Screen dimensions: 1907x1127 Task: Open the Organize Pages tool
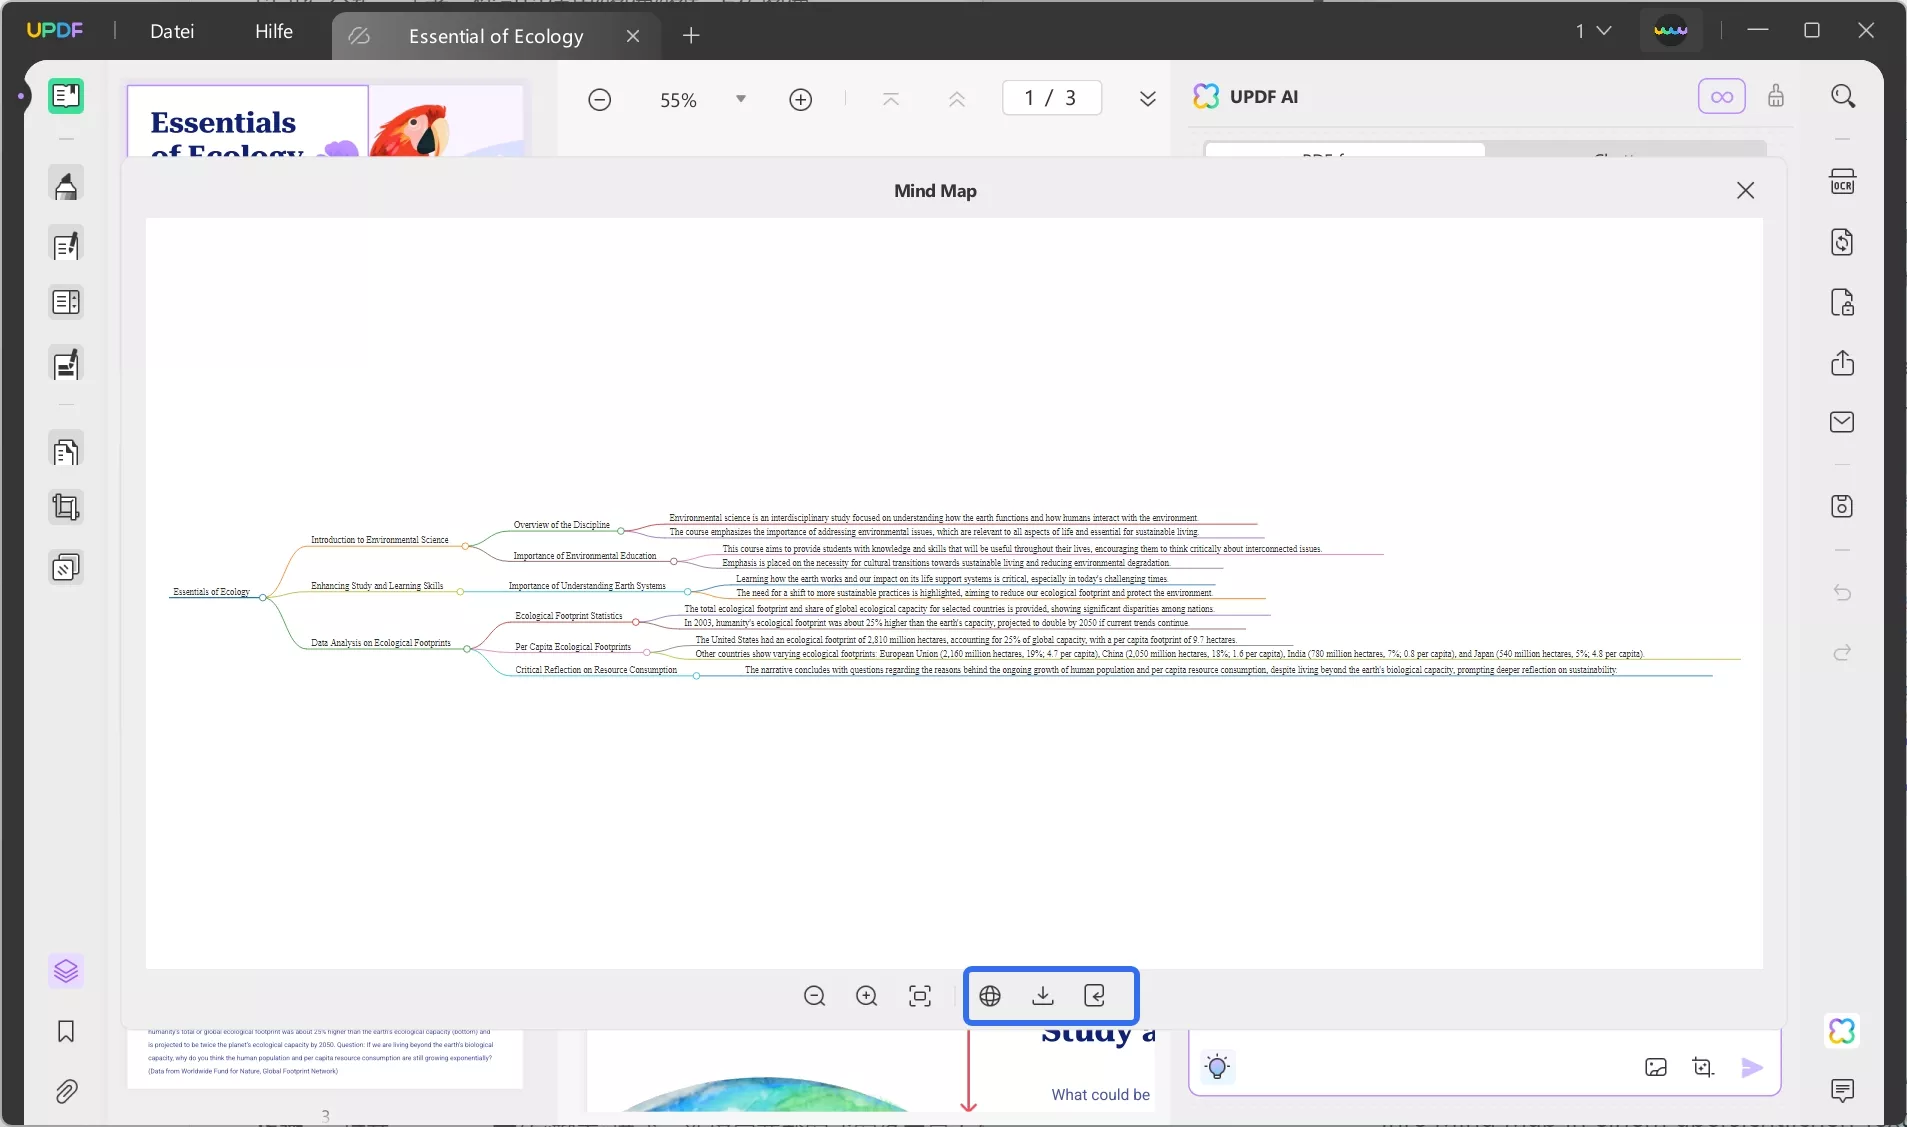click(66, 452)
